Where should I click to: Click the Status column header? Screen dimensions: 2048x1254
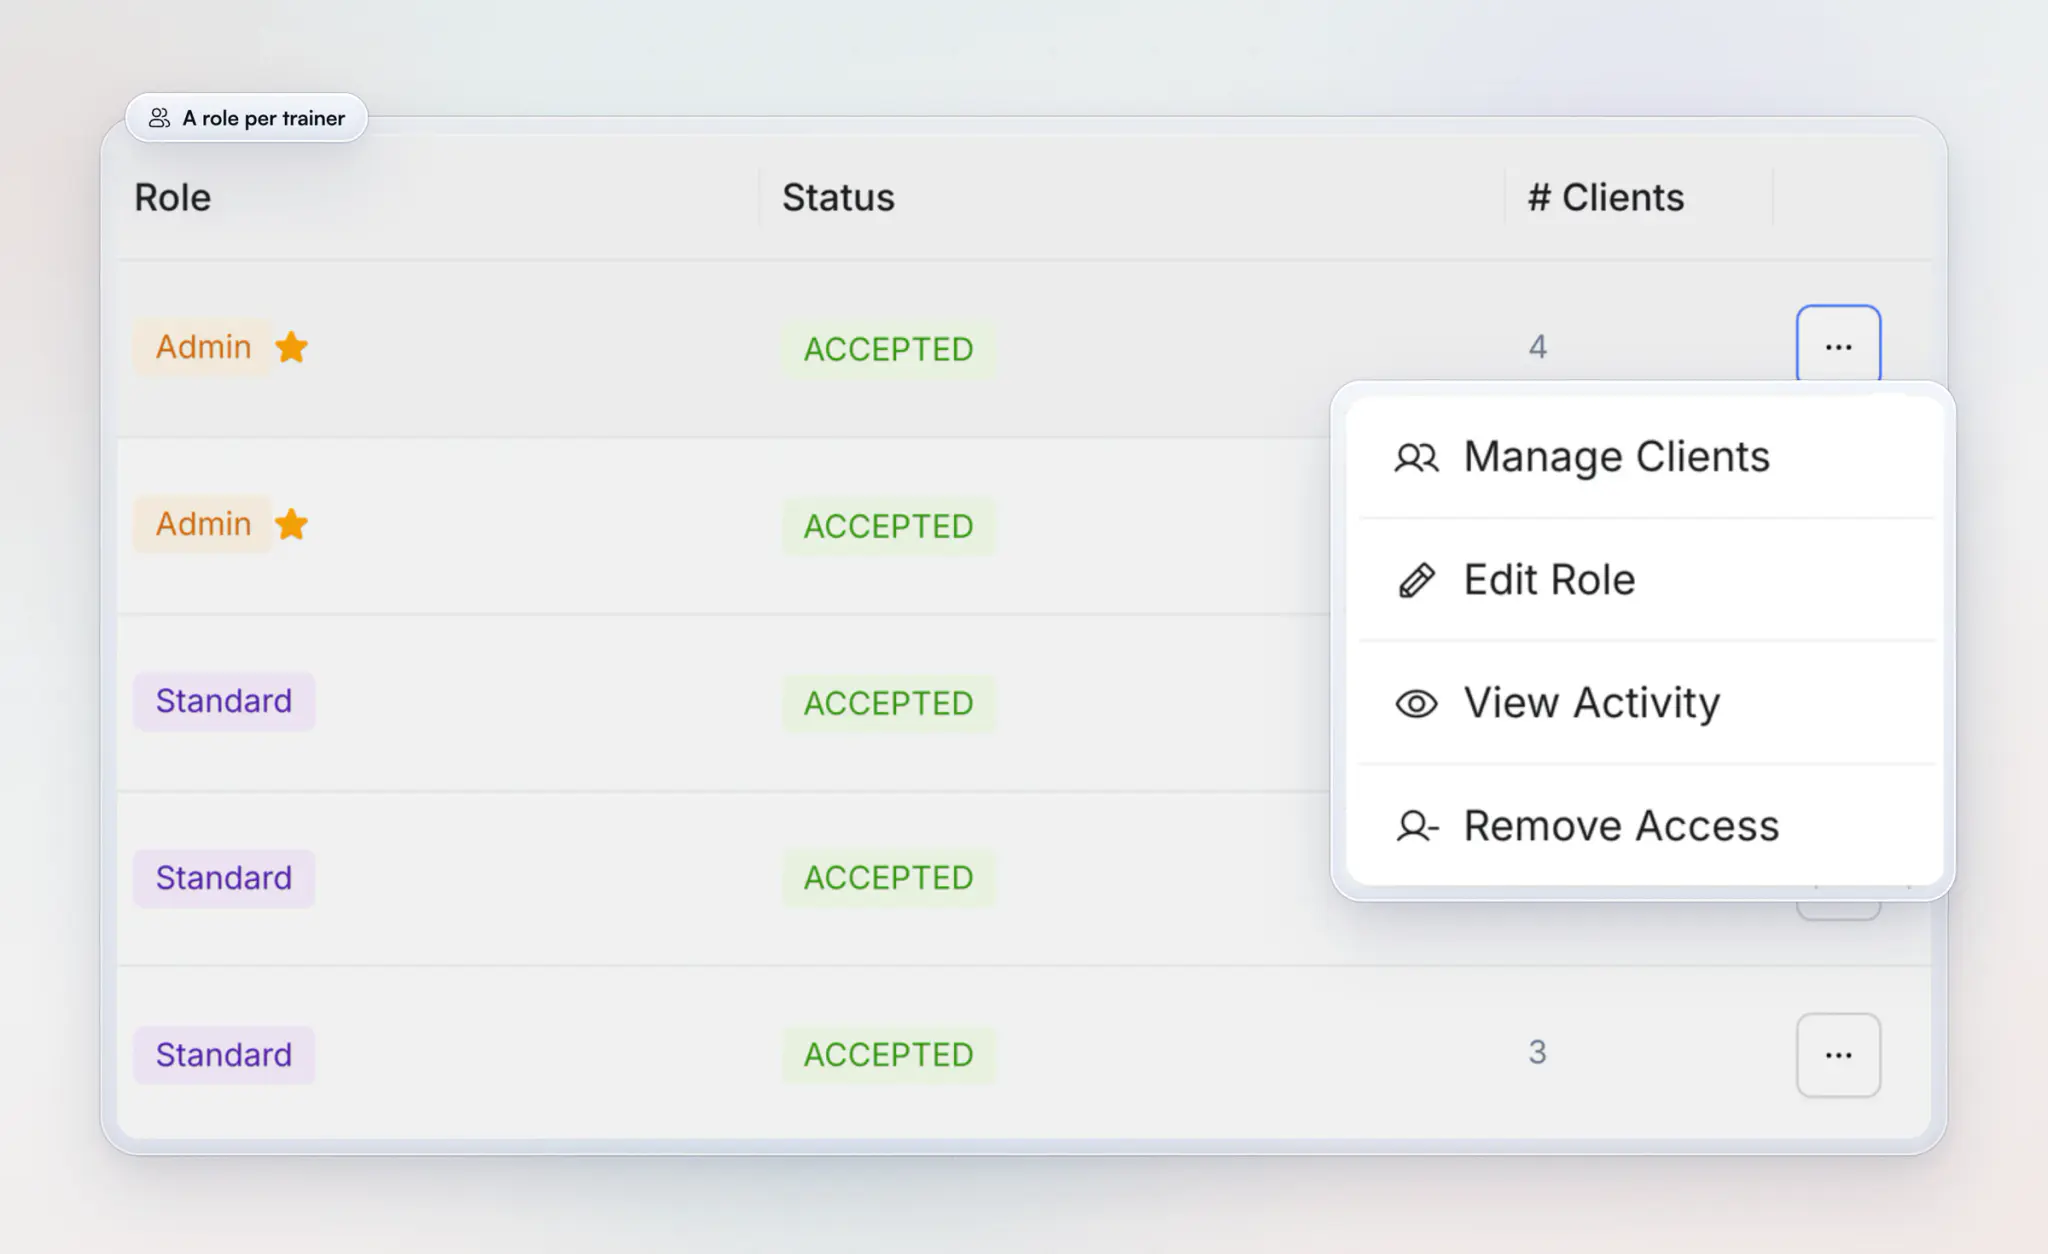click(838, 197)
